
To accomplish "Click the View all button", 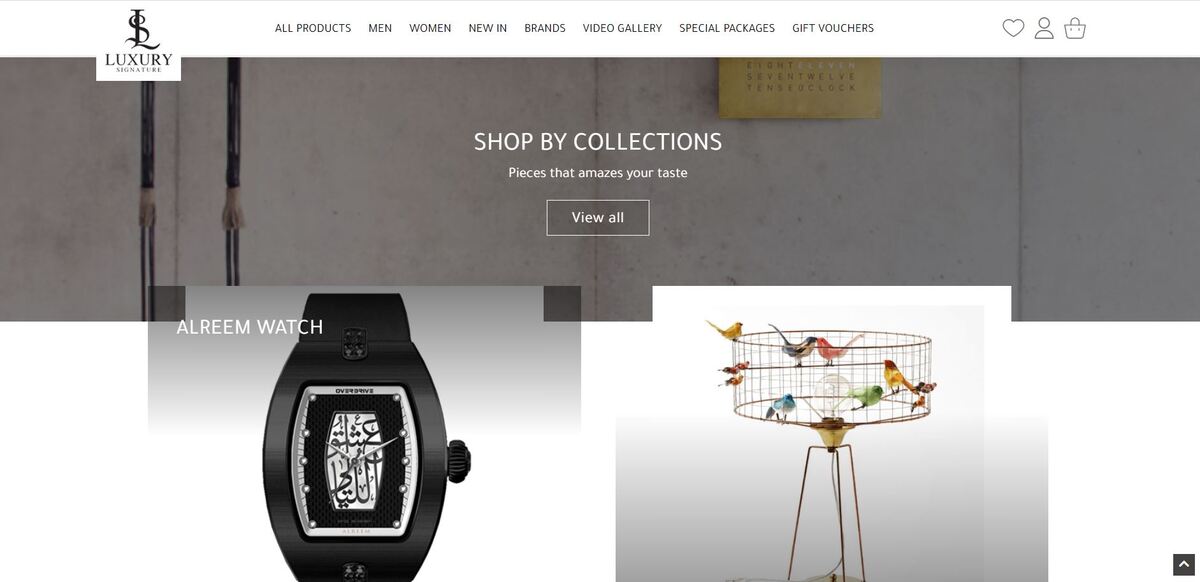I will pos(598,218).
